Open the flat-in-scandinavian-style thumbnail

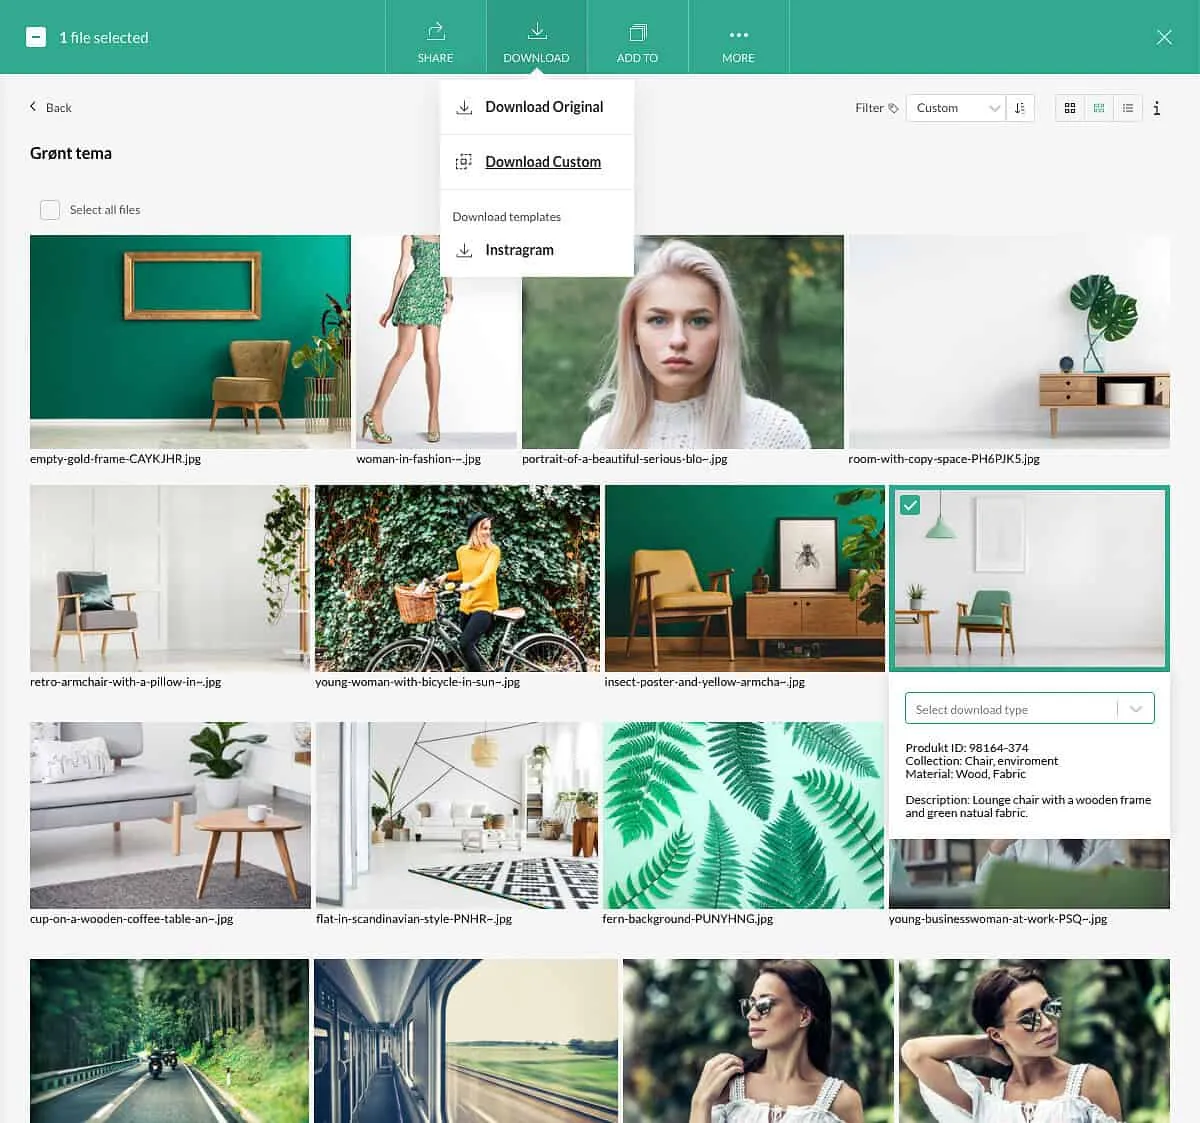pos(457,815)
